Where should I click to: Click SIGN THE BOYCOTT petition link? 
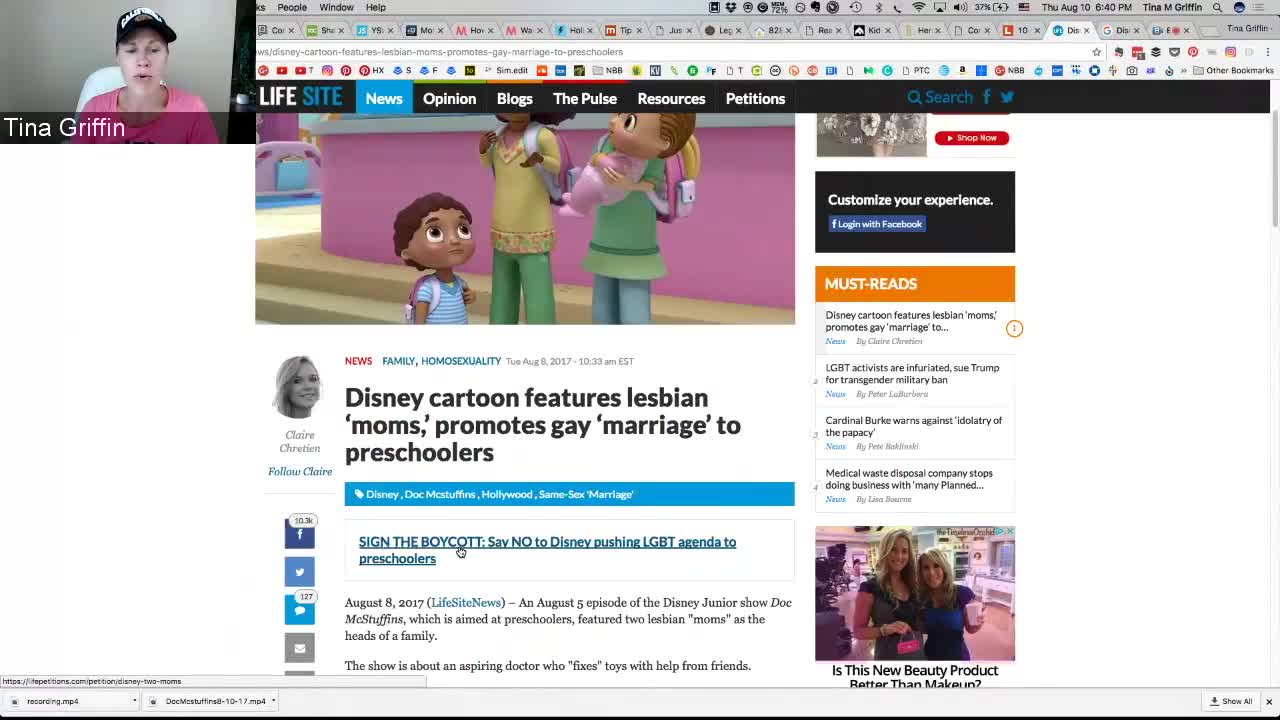pyautogui.click(x=547, y=550)
